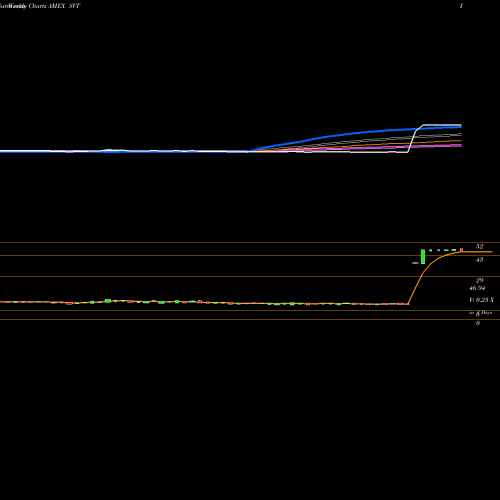Click the tall green candlestick bar
Image resolution: width=500 pixels, height=500 pixels.
pos(423,257)
